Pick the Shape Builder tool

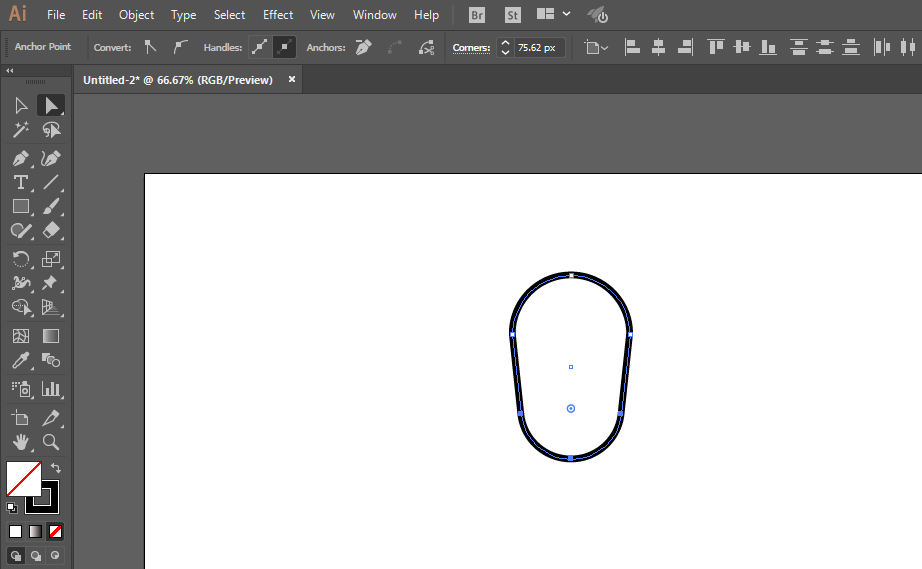pyautogui.click(x=21, y=307)
